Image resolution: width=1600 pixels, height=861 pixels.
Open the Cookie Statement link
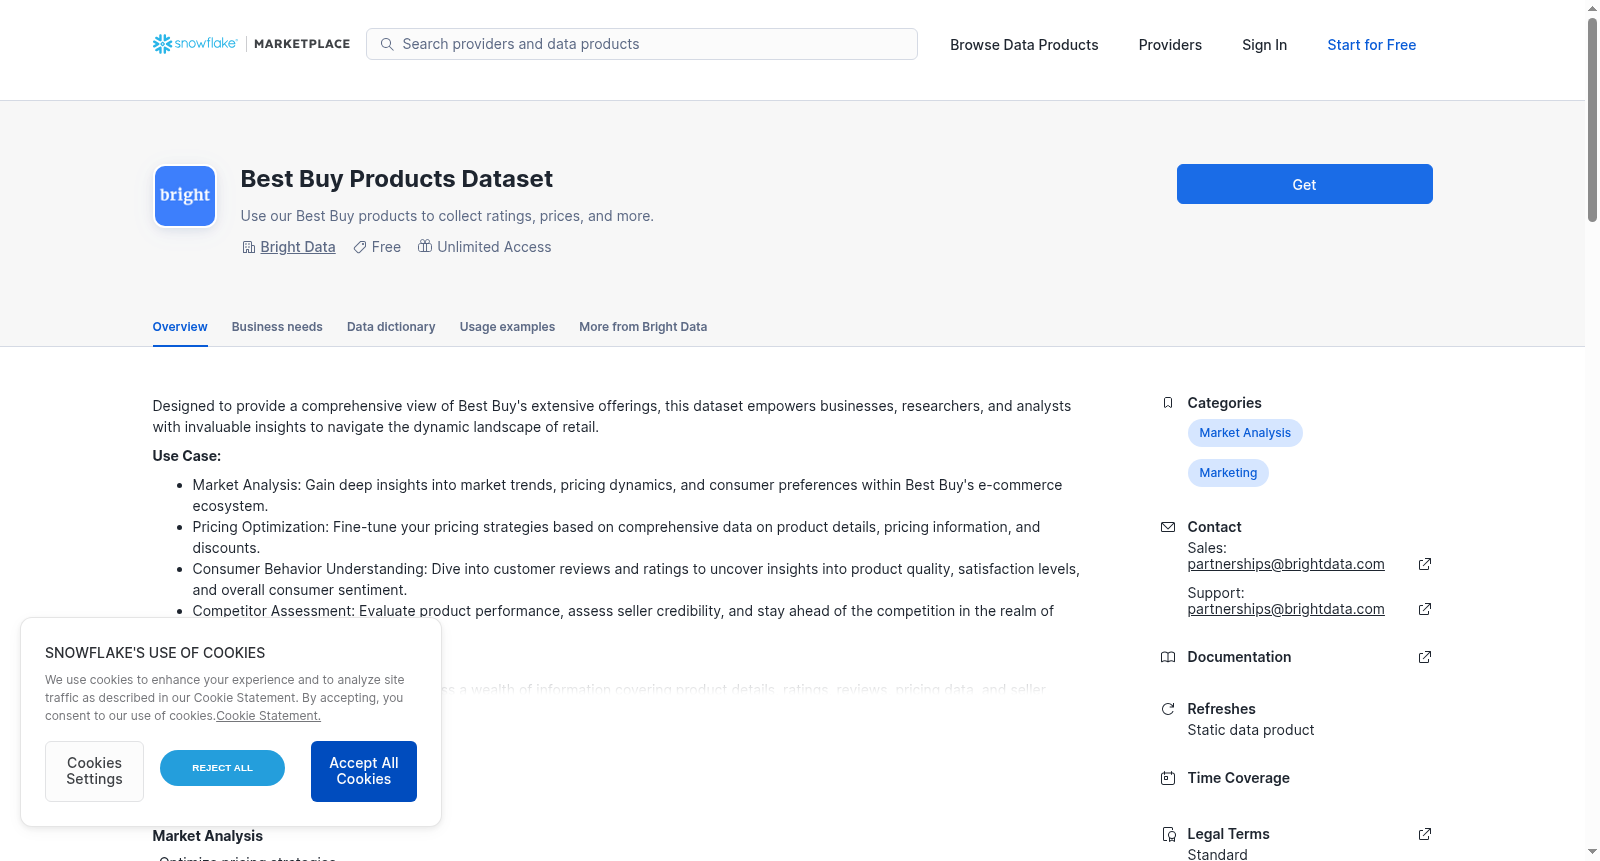pos(268,716)
